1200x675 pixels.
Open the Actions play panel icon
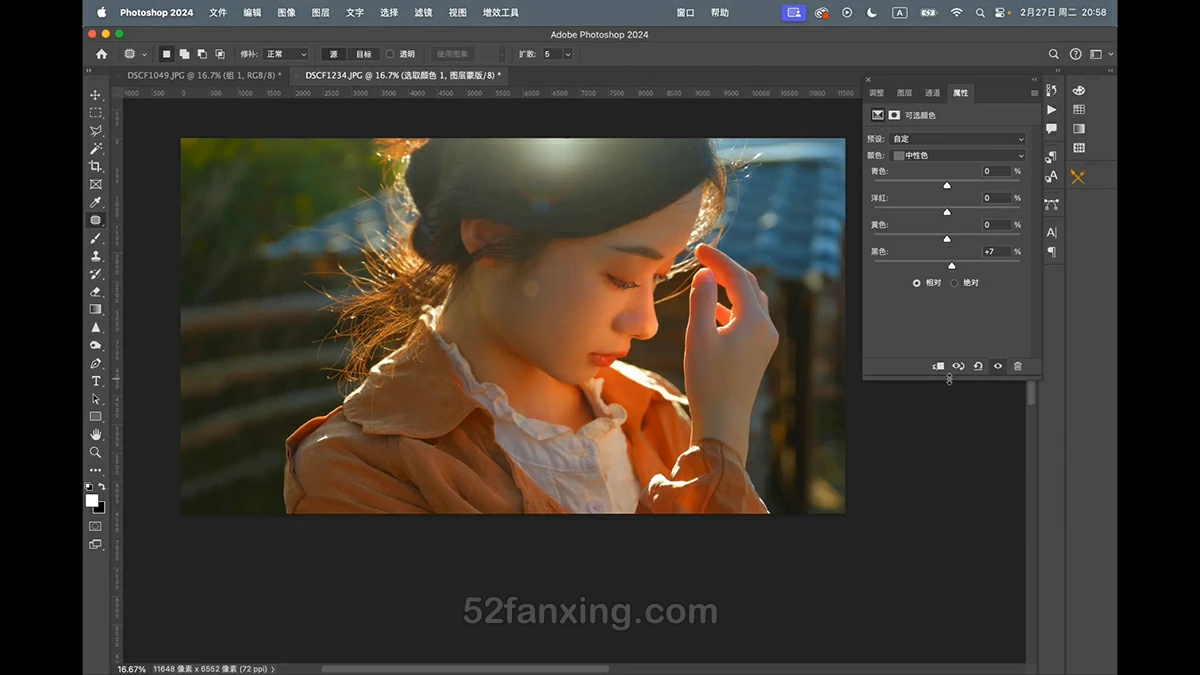point(1051,109)
